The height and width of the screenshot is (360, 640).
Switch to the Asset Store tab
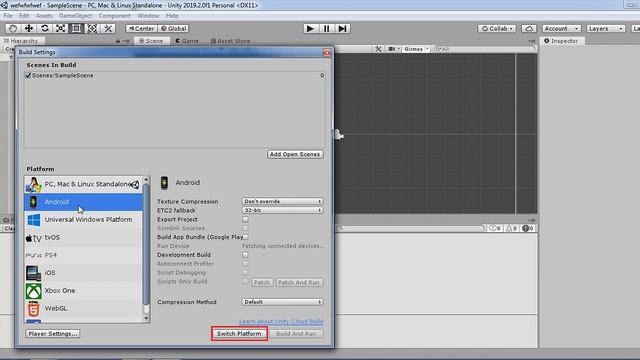(230, 41)
